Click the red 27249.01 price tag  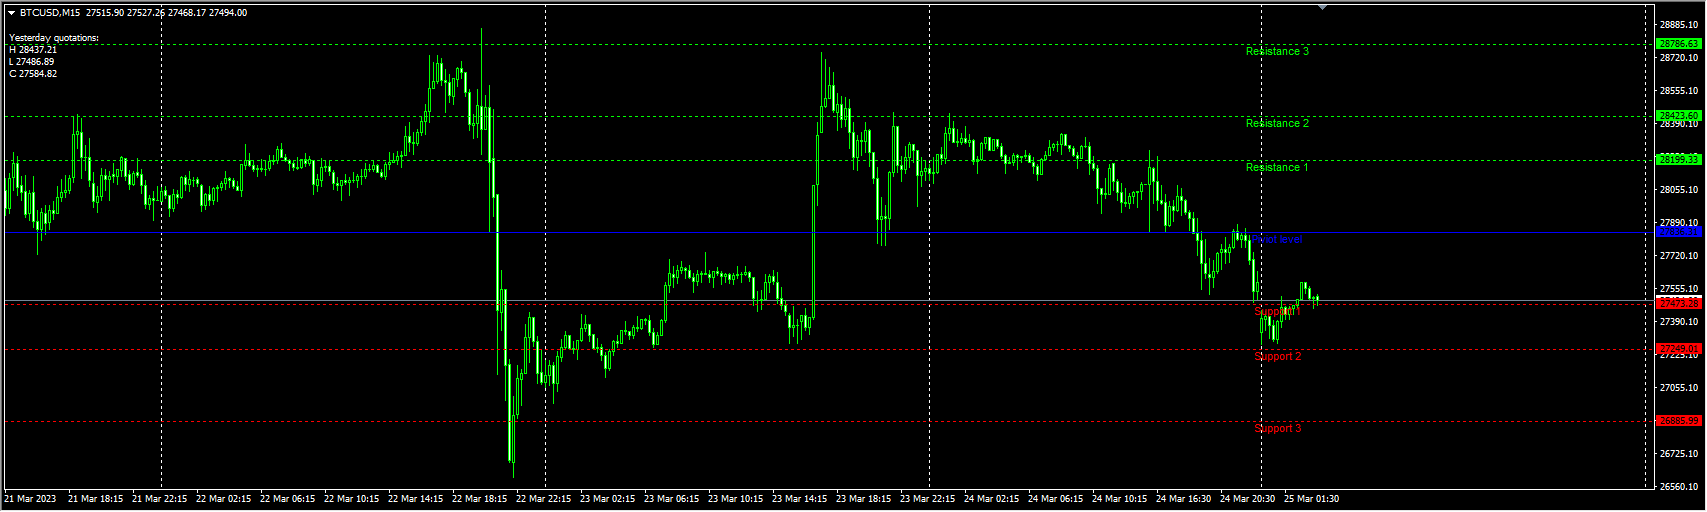click(1678, 349)
